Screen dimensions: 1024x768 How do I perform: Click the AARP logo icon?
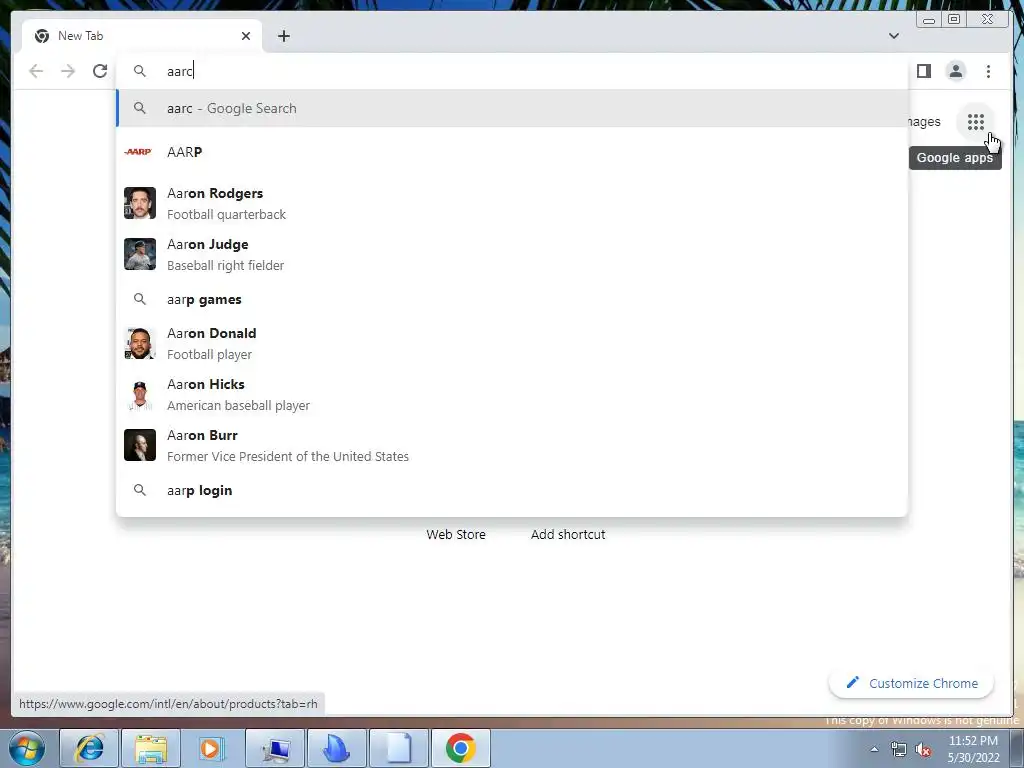[138, 152]
